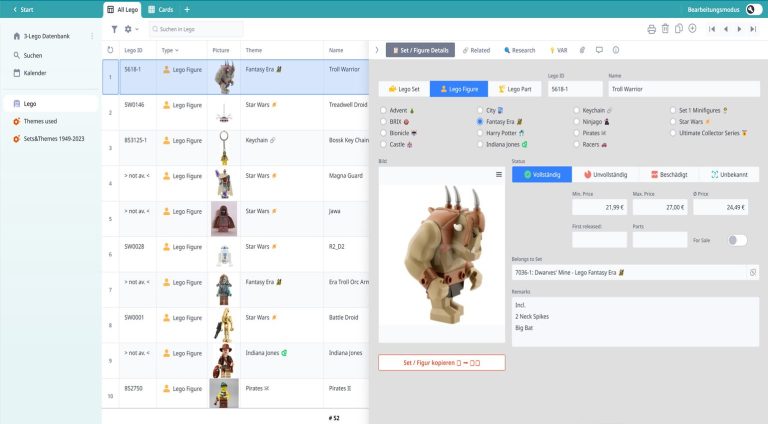
Task: Duplicate record with copy icon
Action: tap(678, 29)
